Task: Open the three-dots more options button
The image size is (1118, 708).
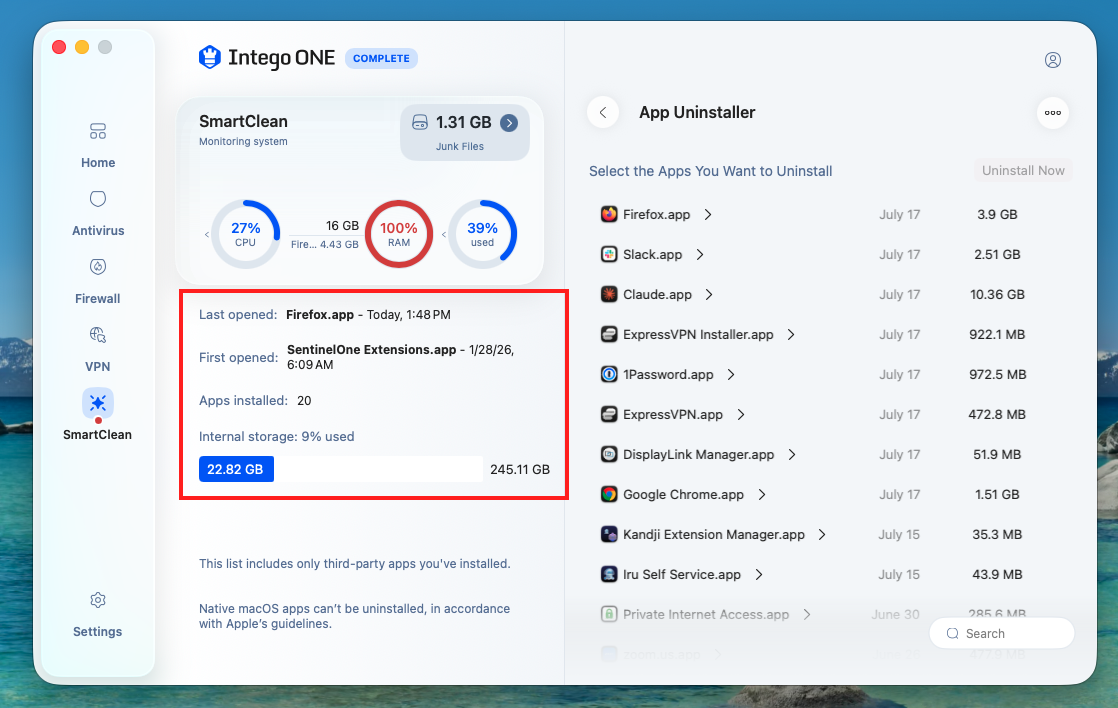Action: (1052, 113)
